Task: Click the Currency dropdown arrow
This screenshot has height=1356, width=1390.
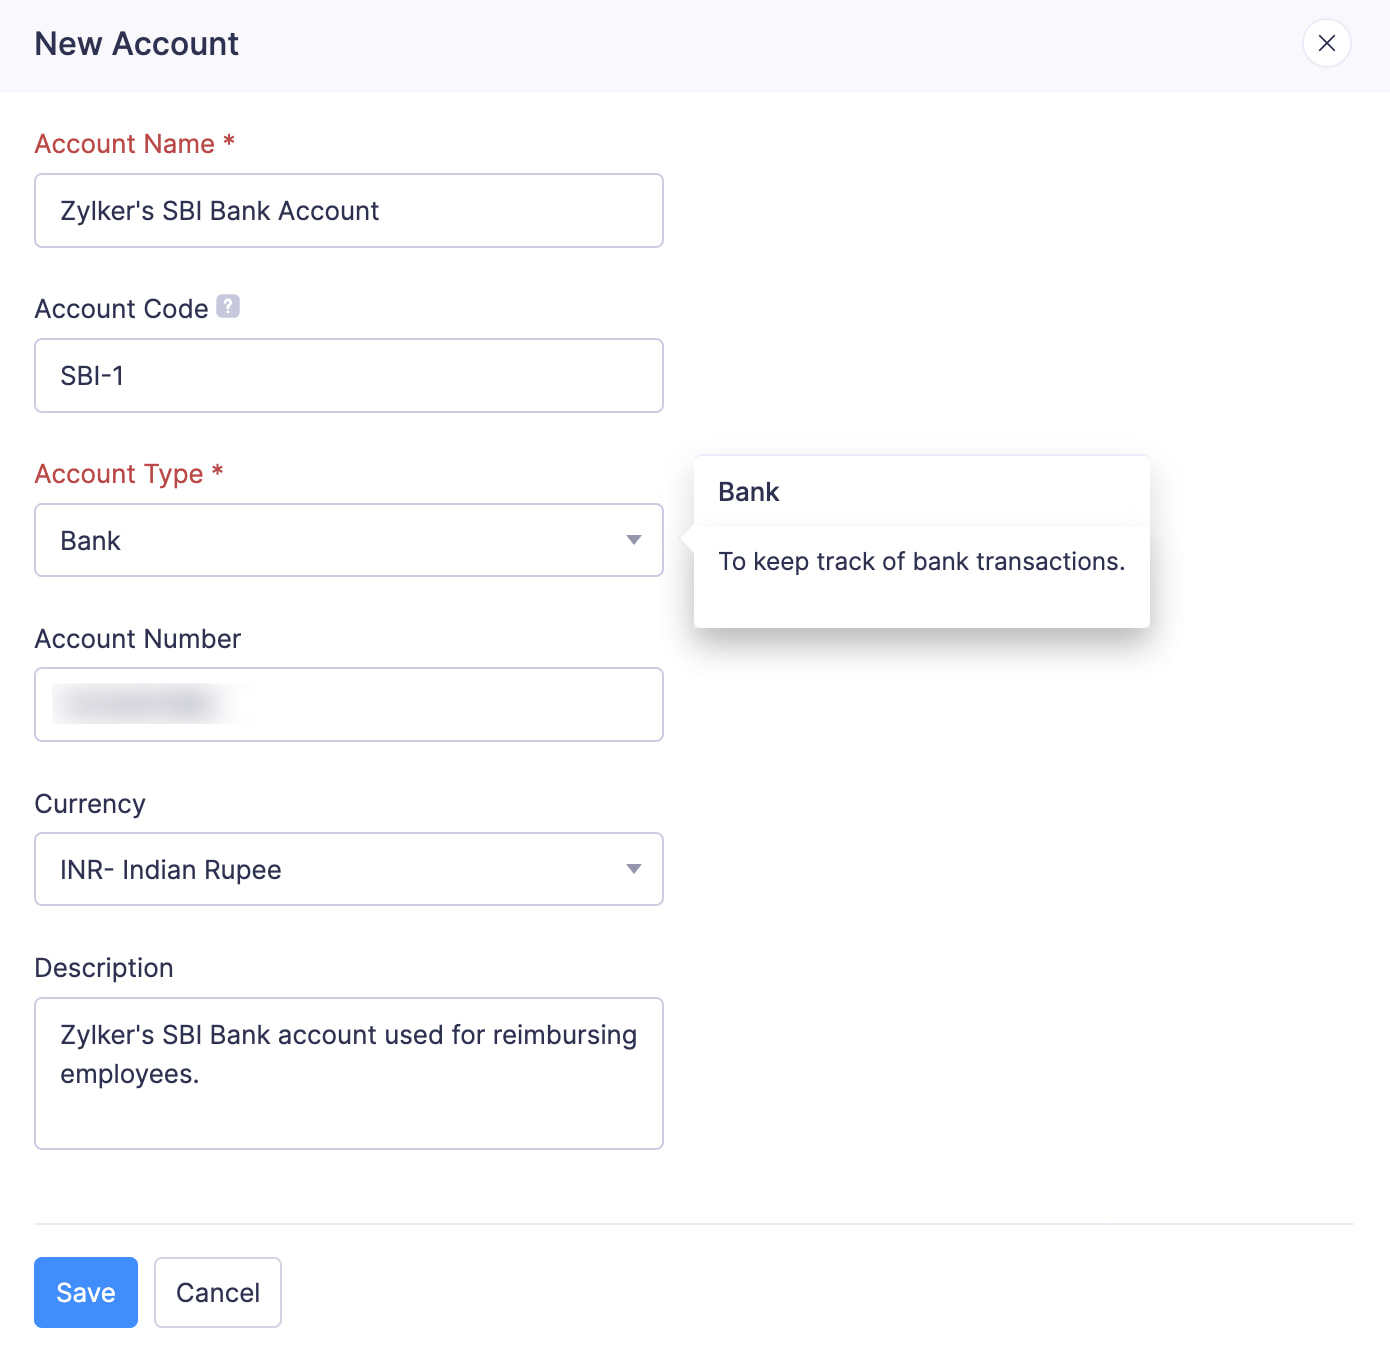Action: click(633, 869)
